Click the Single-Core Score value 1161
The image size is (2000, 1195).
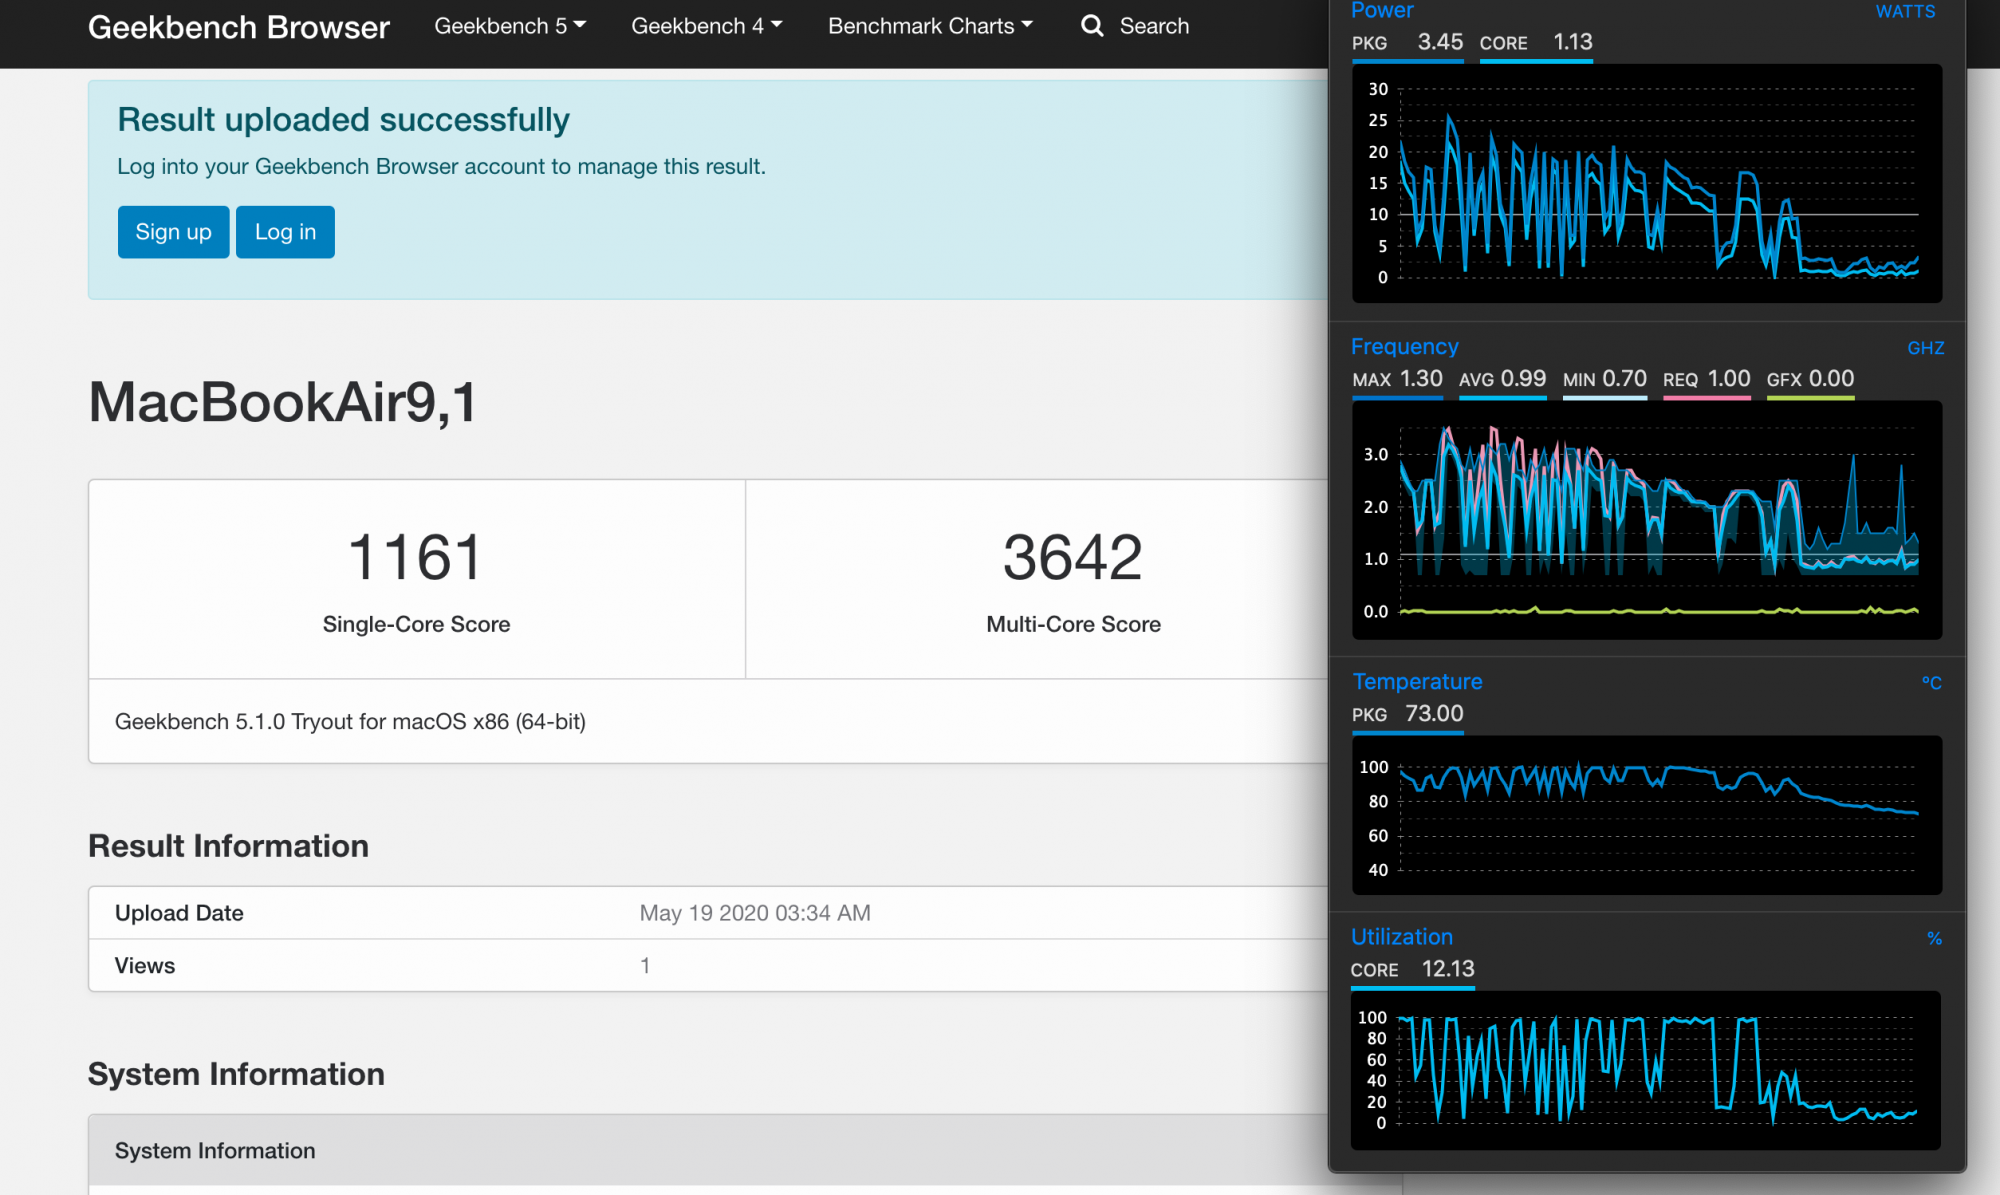click(x=416, y=557)
